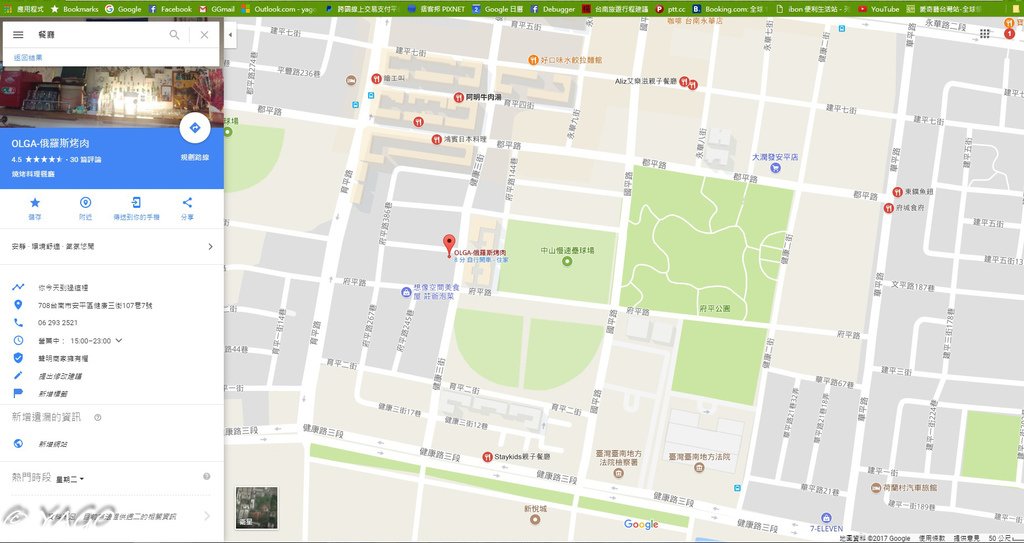Go back to results via 返回結果 link
1024x543 pixels.
28,58
